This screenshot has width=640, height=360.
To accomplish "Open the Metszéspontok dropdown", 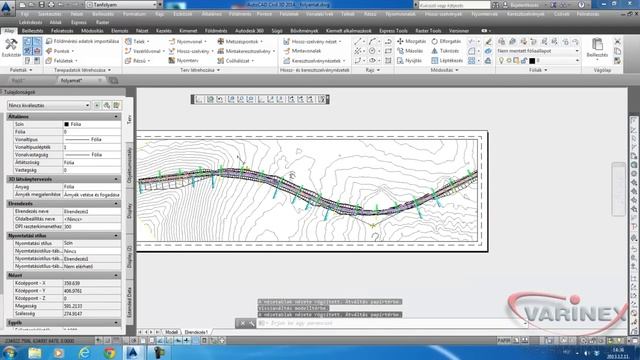I will tap(240, 42).
